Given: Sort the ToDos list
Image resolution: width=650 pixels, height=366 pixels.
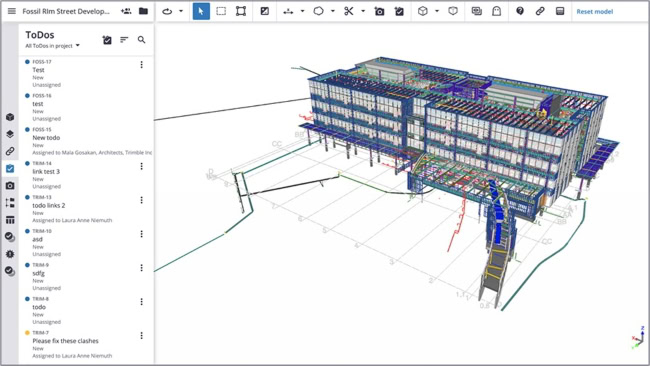Looking at the screenshot, I should tap(124, 40).
